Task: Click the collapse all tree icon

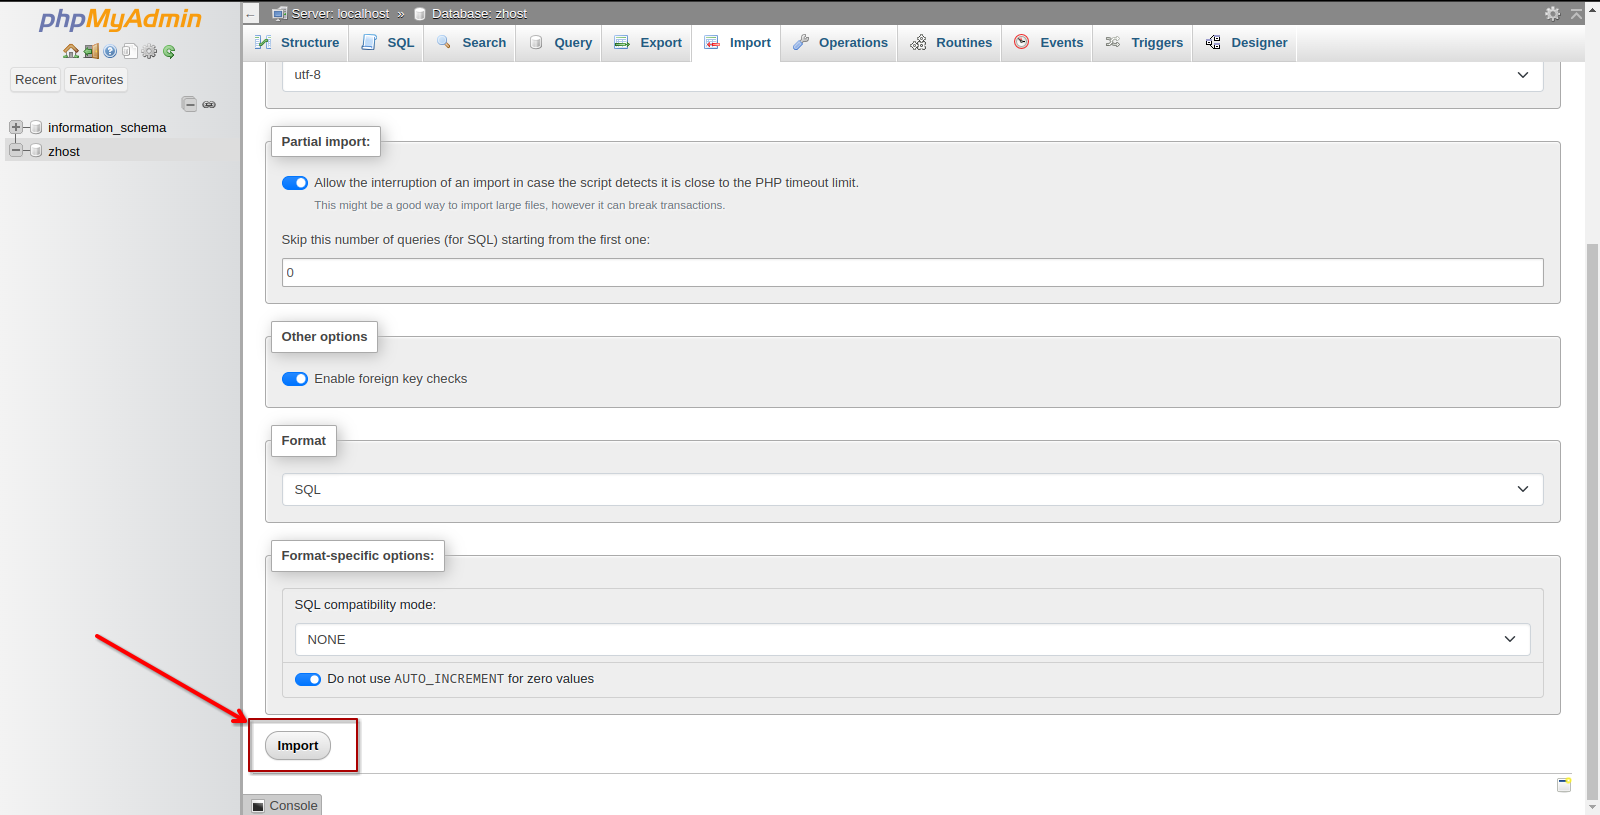Action: coord(189,104)
